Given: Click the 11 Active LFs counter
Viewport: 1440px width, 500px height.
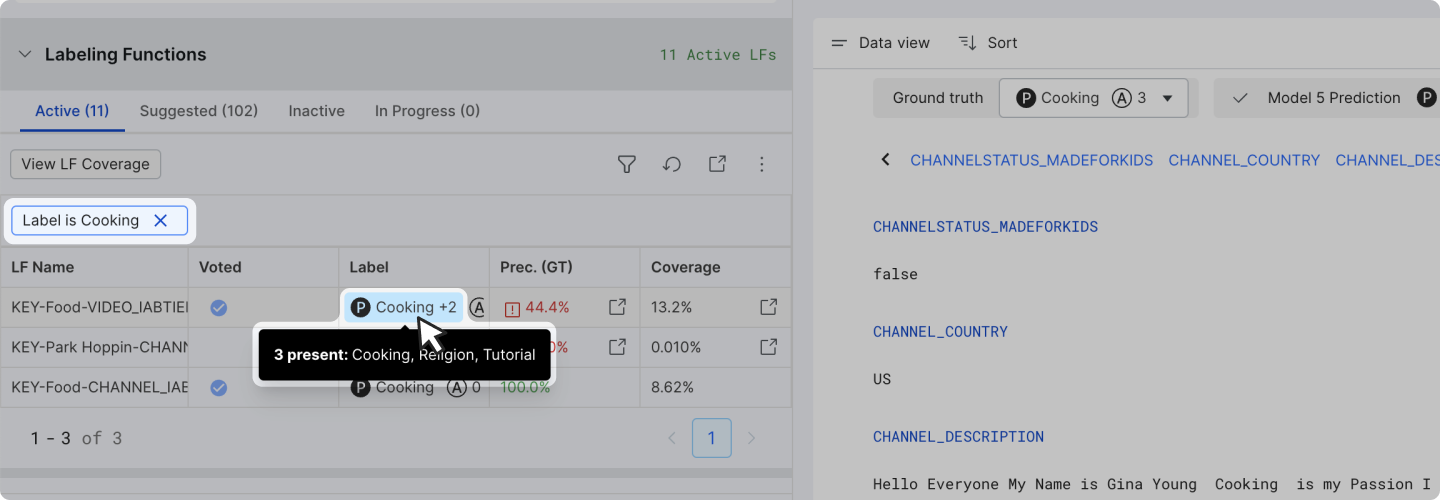Looking at the screenshot, I should tap(717, 55).
